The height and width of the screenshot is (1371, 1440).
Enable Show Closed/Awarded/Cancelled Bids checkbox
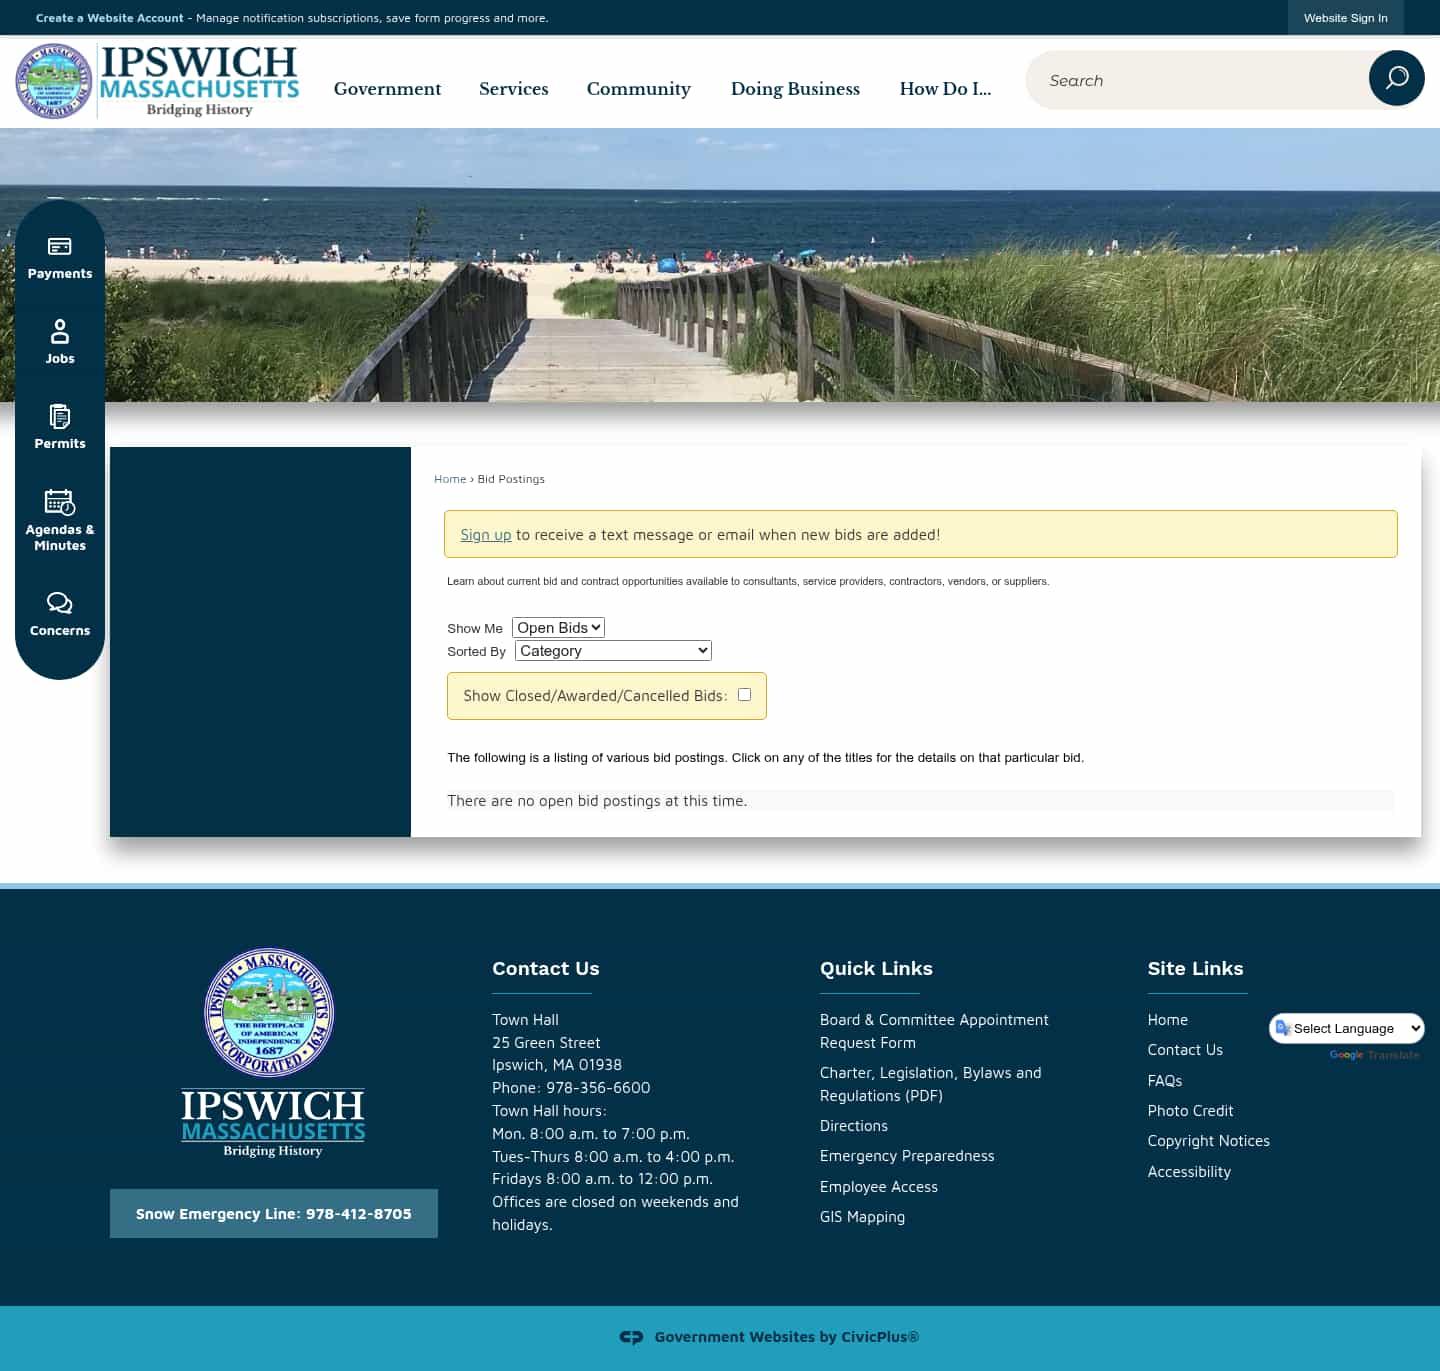pos(744,693)
